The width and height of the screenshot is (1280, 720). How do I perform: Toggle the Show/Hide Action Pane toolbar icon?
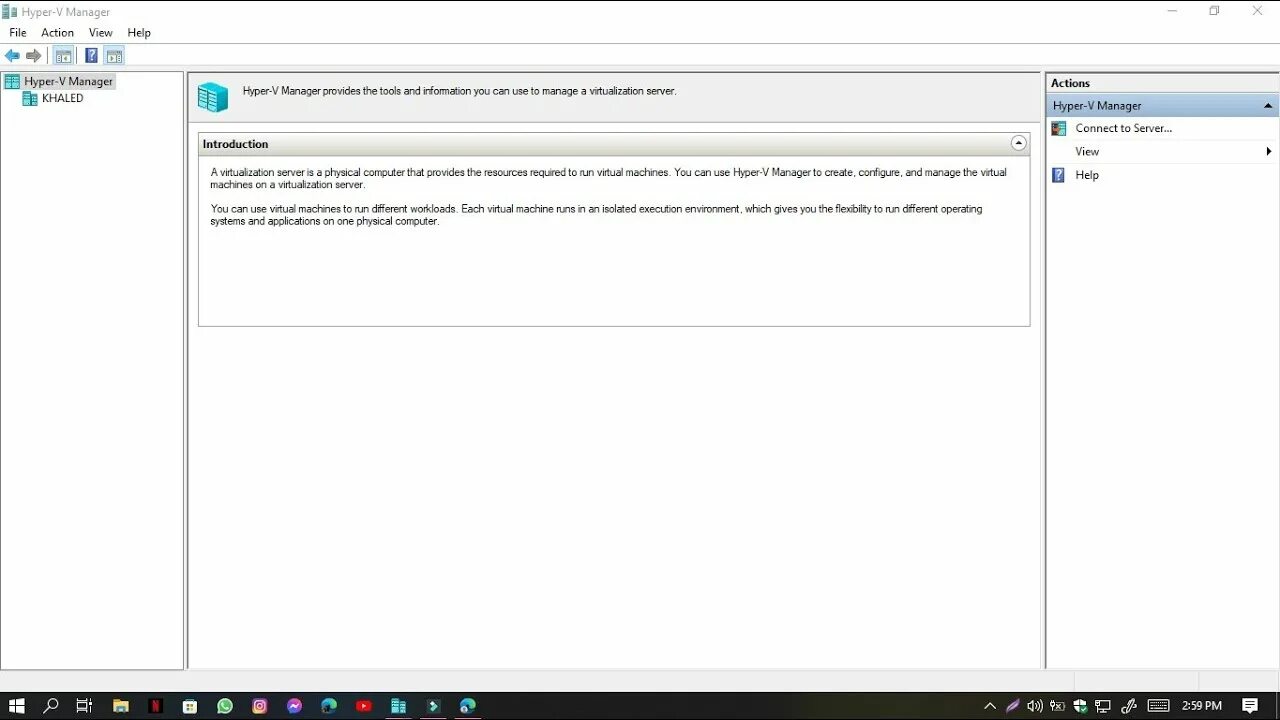[x=114, y=56]
